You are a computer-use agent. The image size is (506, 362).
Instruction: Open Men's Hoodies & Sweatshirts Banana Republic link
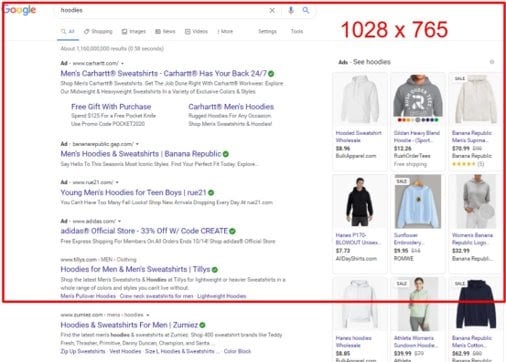tap(141, 154)
